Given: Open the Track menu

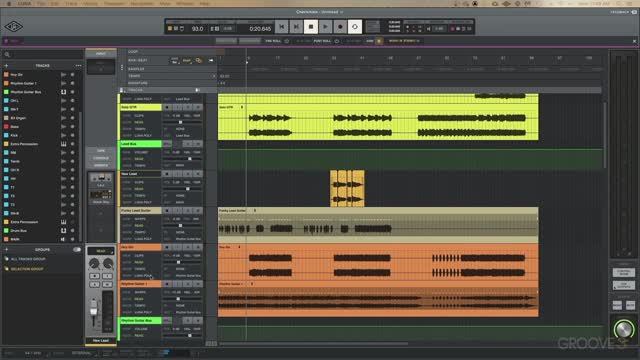Looking at the screenshot, I should click(71, 3).
